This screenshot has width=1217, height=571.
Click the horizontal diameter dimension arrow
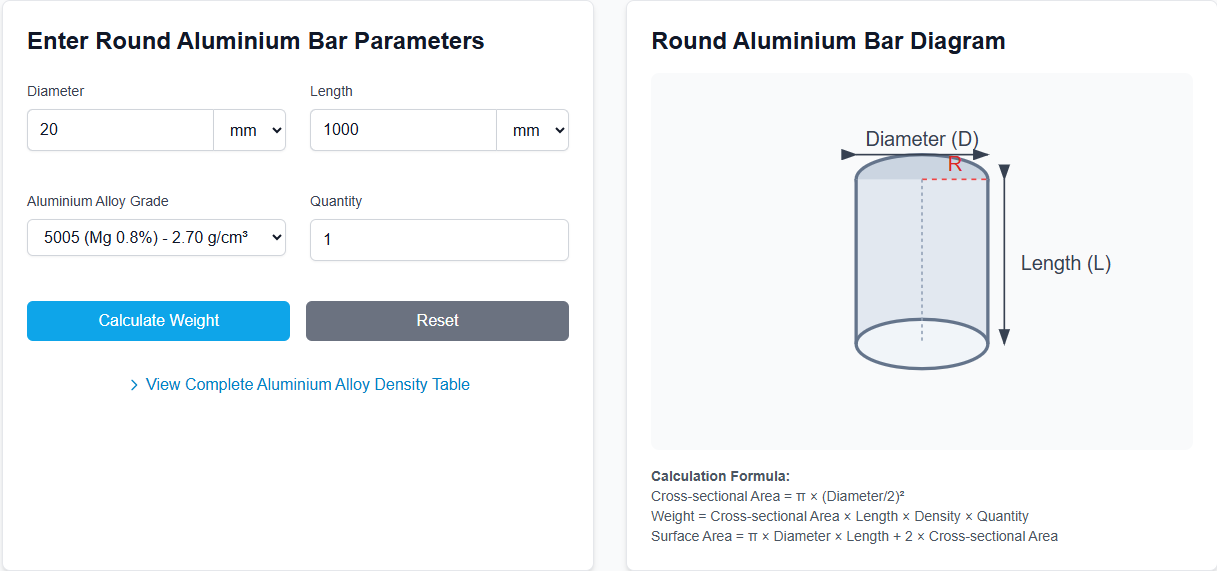tap(915, 155)
